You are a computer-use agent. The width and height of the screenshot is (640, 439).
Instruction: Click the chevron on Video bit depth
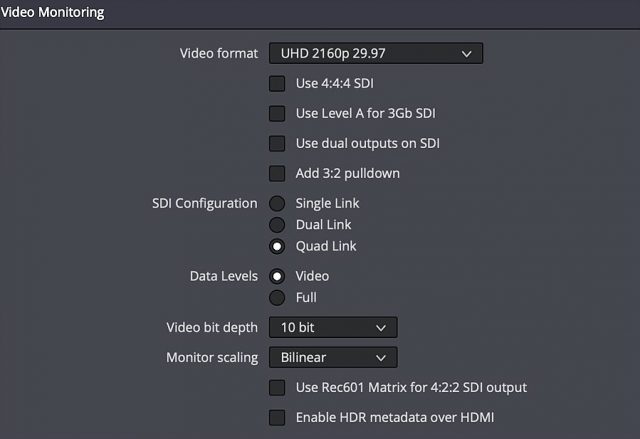tap(381, 328)
